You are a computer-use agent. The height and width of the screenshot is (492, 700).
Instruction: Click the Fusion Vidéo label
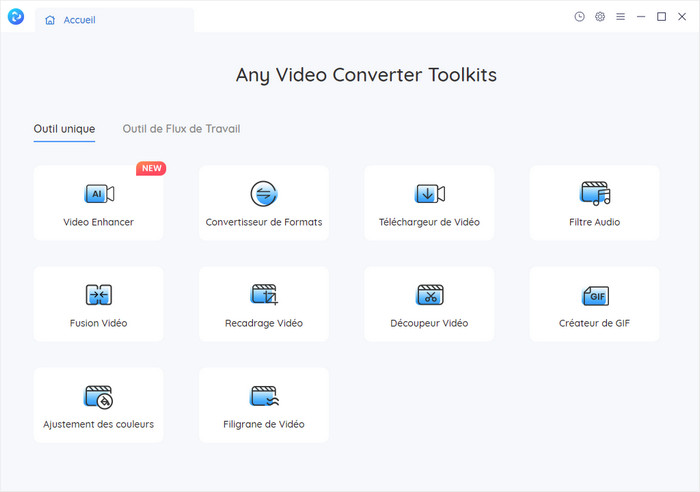tap(98, 323)
